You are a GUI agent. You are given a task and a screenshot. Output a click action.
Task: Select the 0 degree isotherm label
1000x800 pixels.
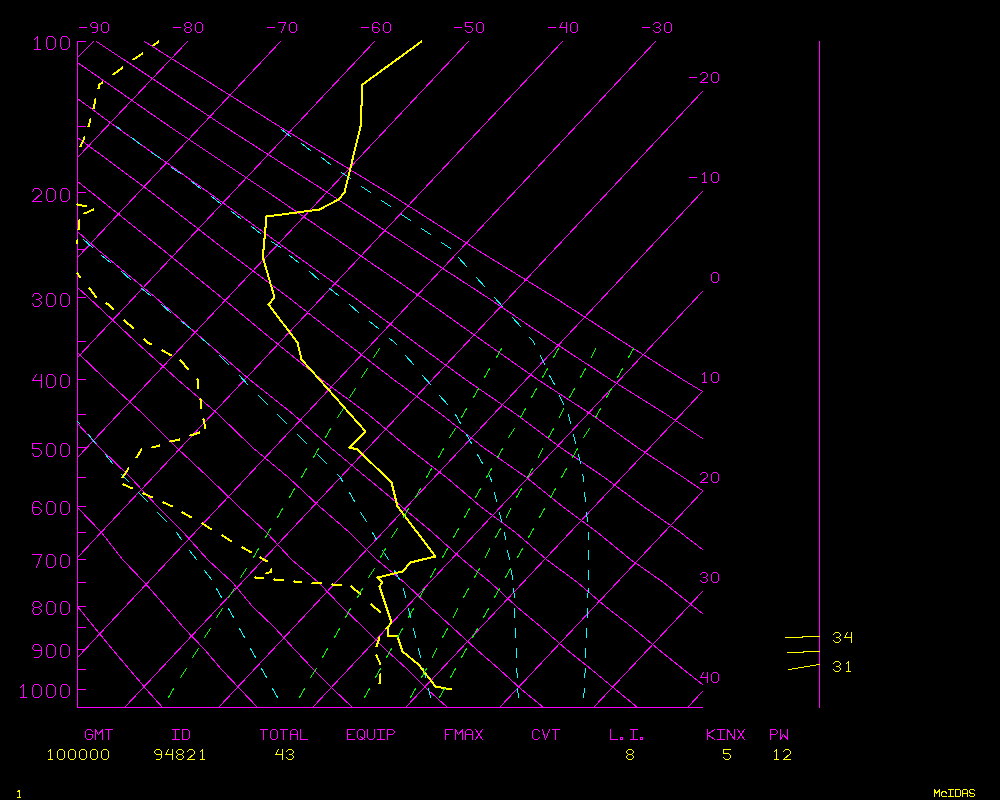(714, 278)
